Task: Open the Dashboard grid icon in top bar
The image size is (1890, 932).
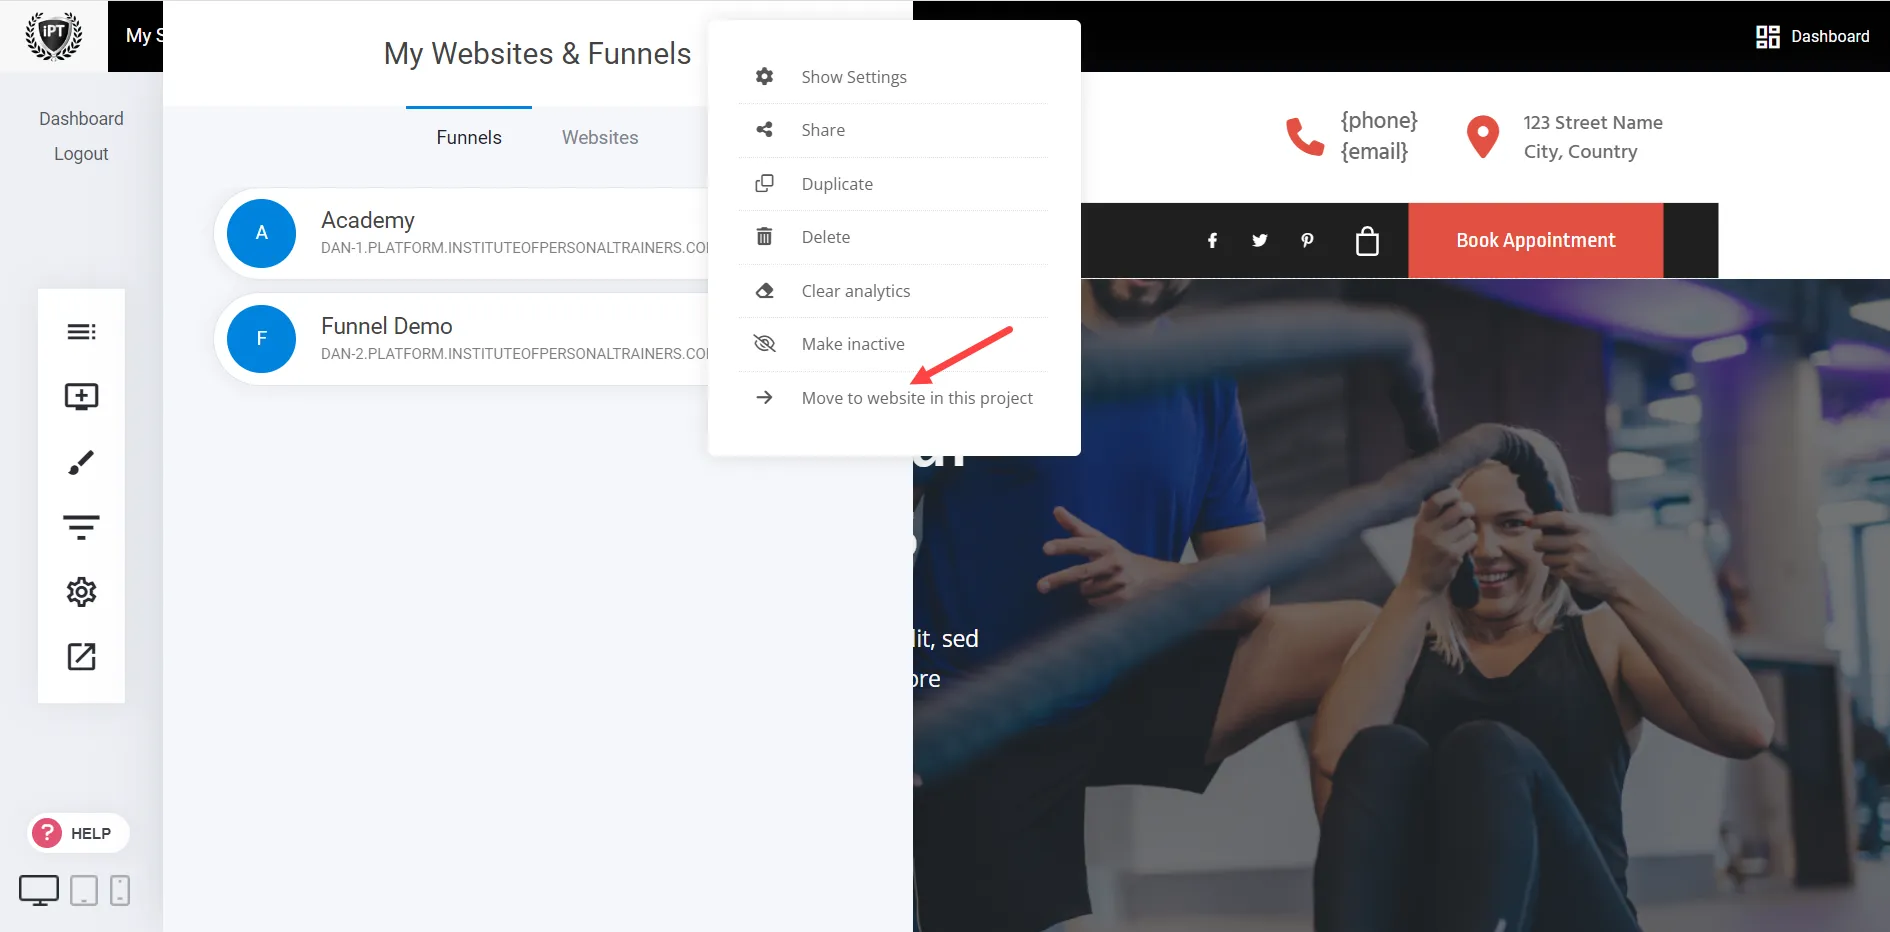Action: [1767, 37]
